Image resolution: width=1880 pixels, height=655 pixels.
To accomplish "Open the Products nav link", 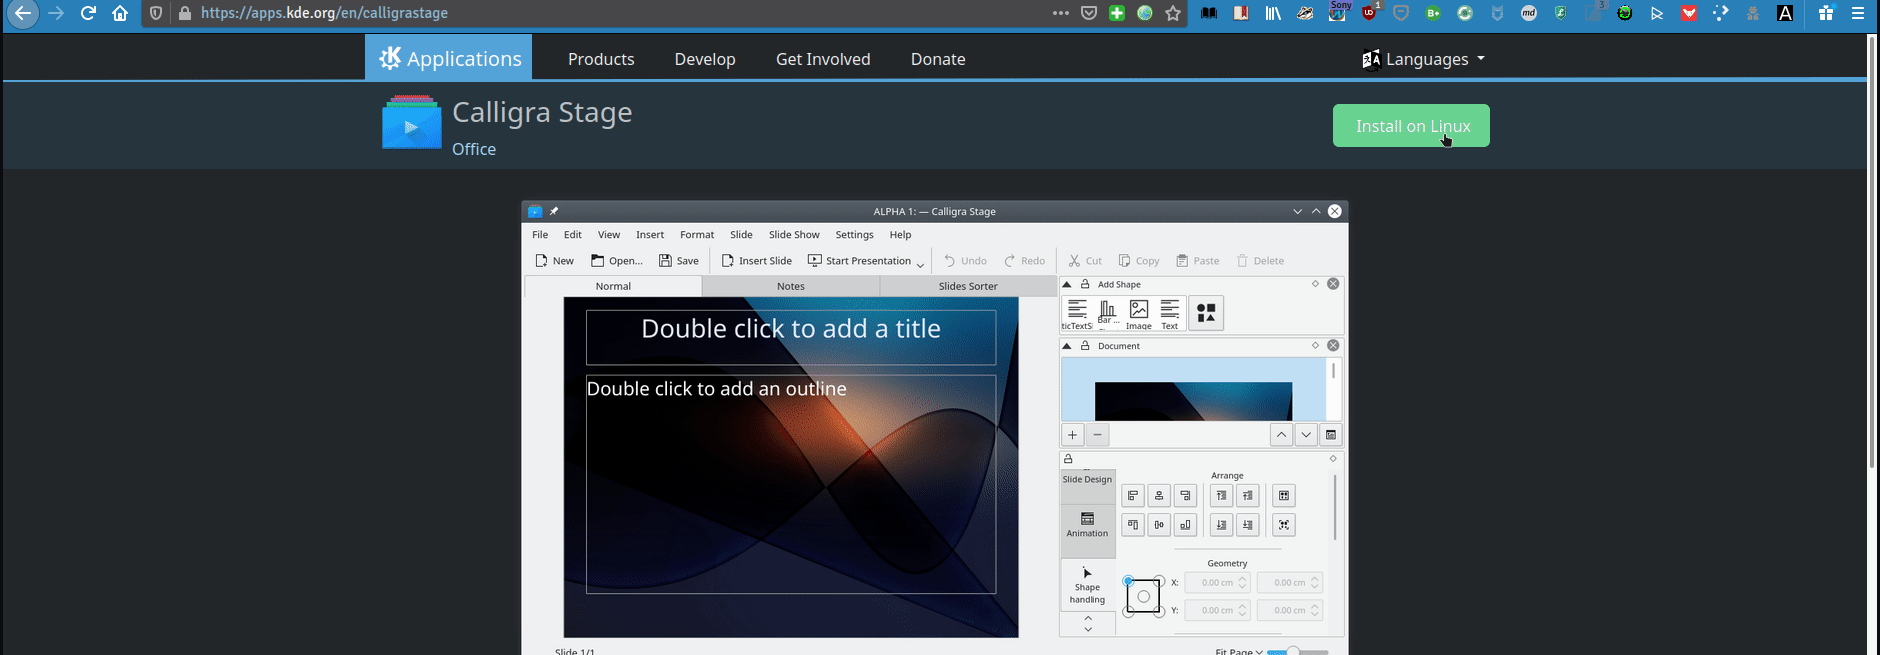I will pos(601,59).
